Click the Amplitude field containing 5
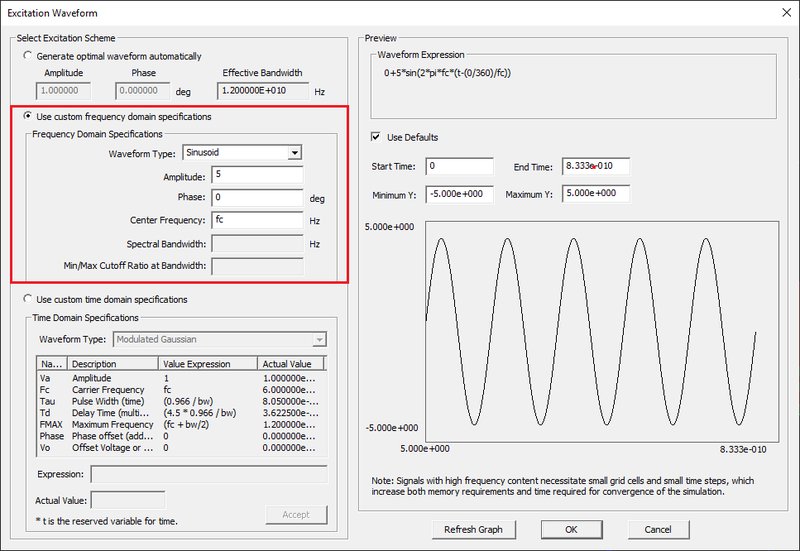 [258, 175]
